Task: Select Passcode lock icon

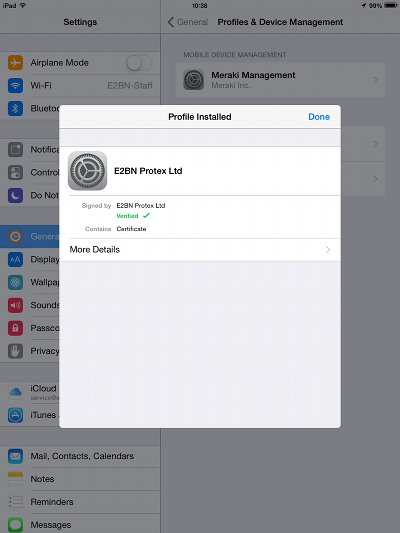Action: [15, 328]
